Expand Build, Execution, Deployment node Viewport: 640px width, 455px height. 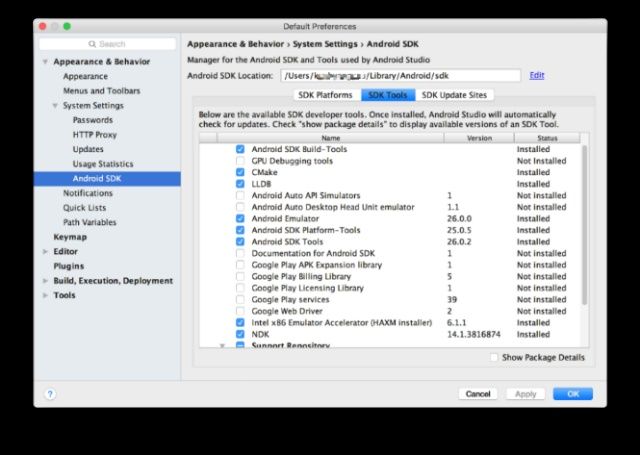[45, 281]
